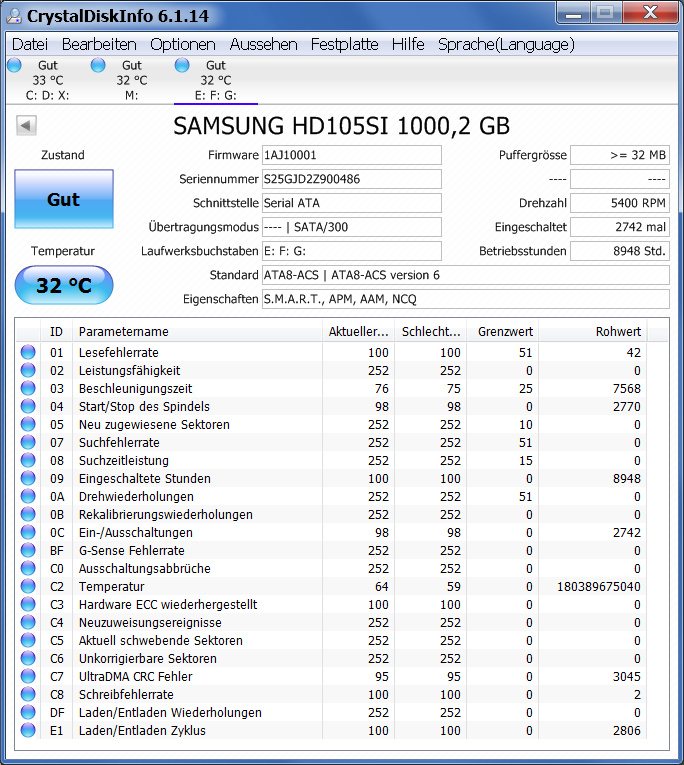Click the Laufwerksbuchstaben field E: F: G:
684x765 pixels.
point(352,251)
